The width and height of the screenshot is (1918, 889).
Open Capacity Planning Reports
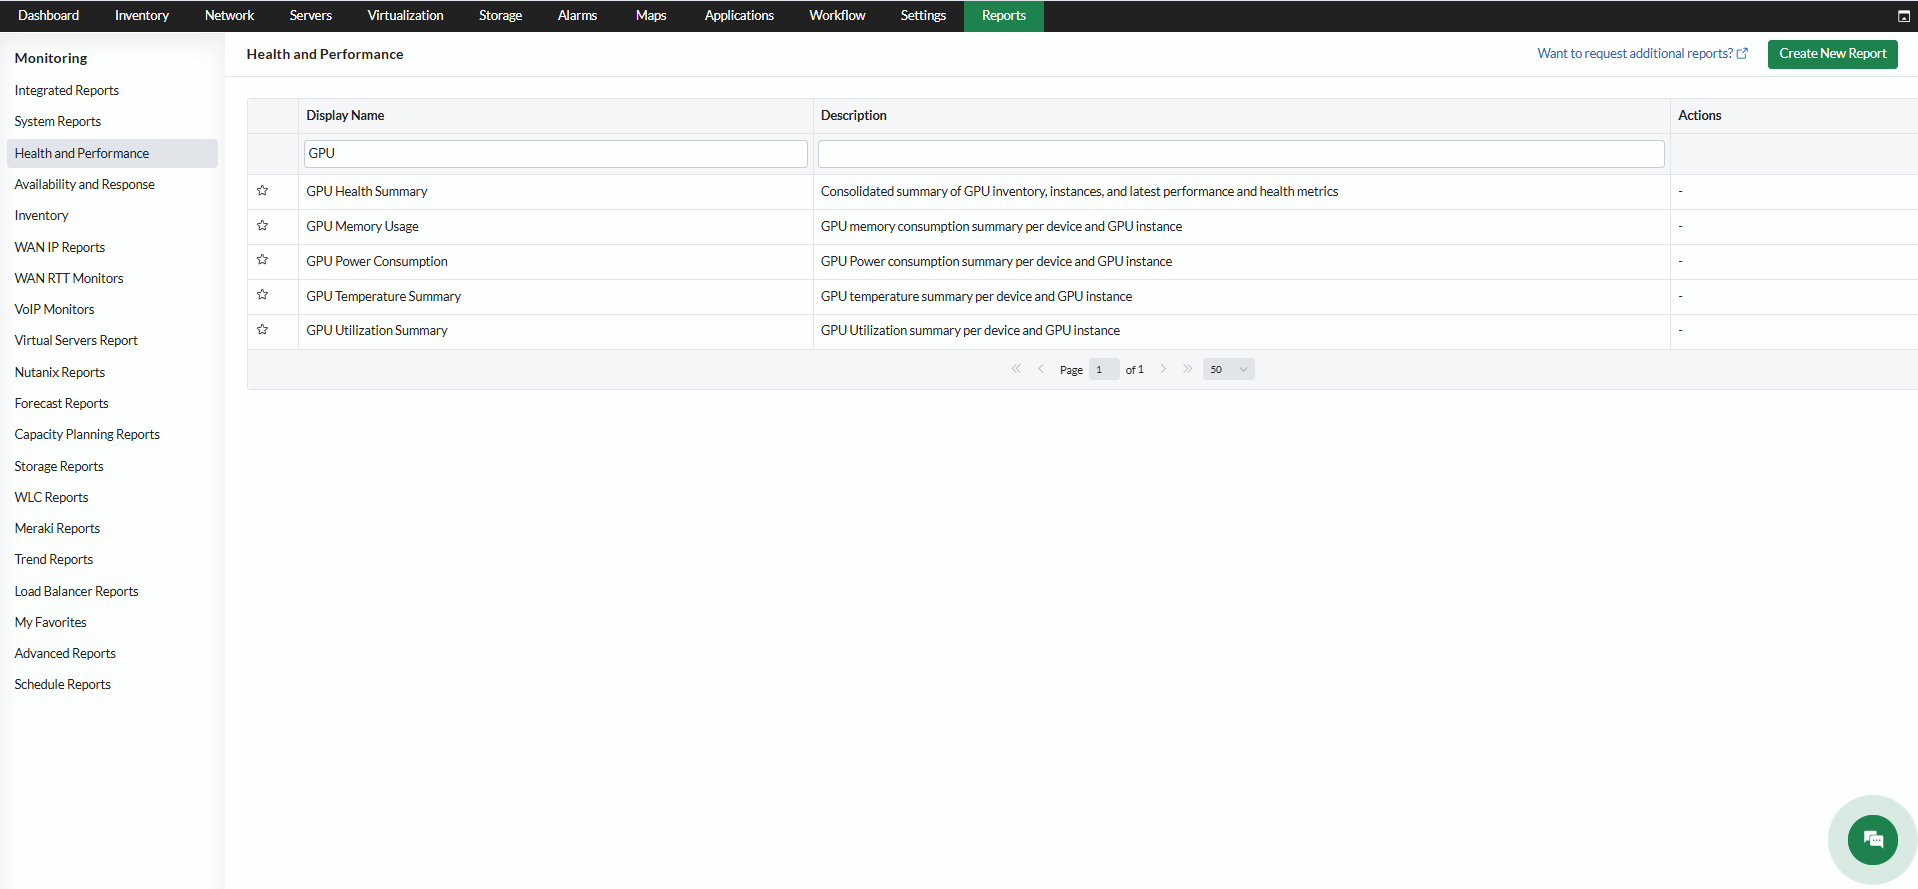pos(87,435)
